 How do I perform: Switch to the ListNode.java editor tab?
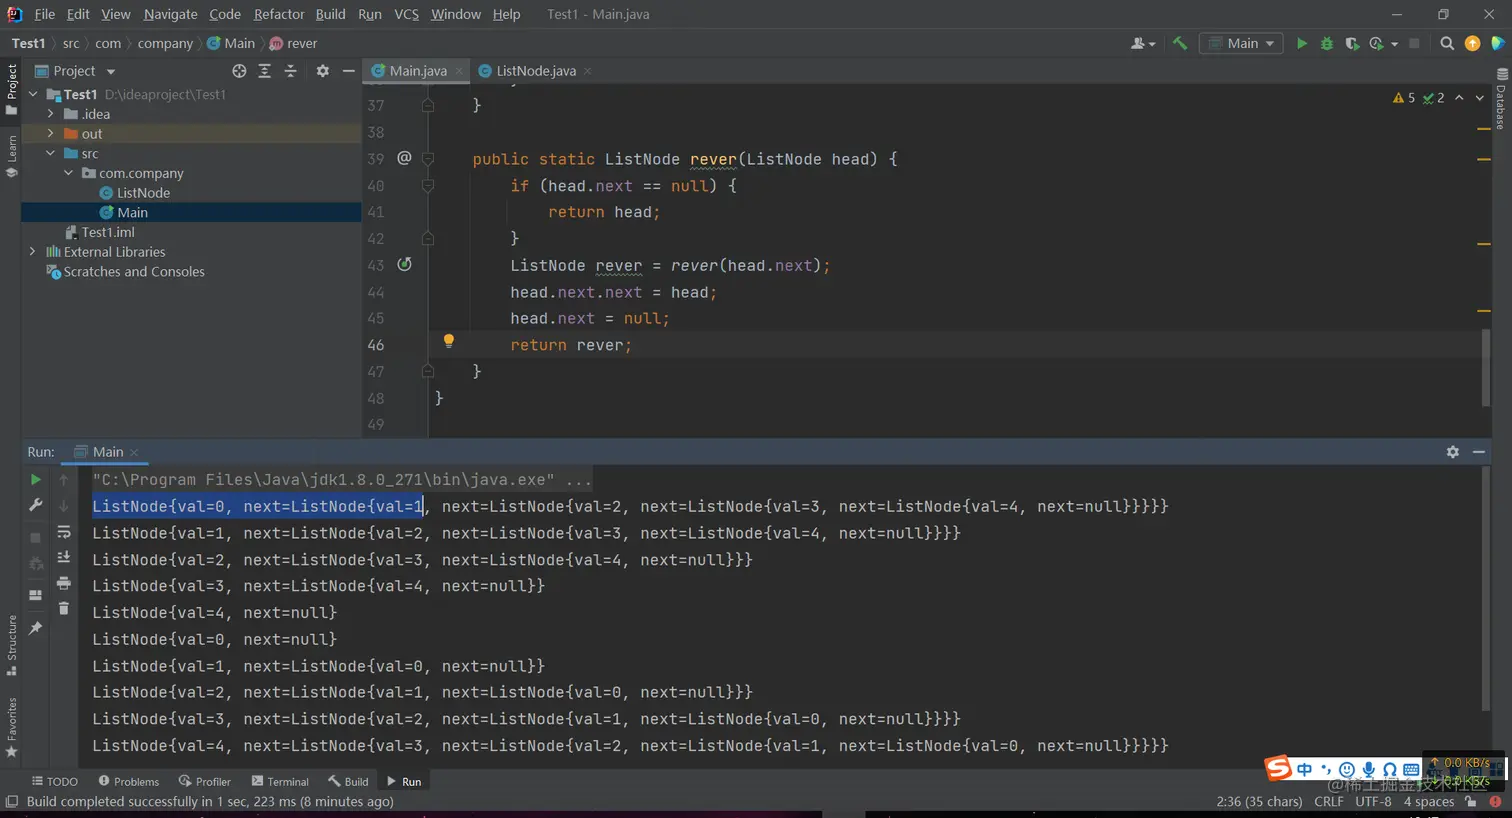tap(536, 71)
